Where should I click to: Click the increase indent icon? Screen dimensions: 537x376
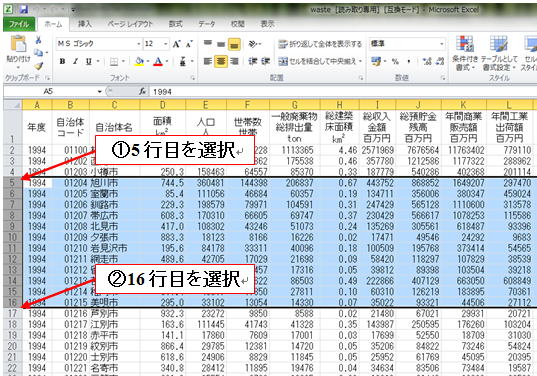[266, 61]
